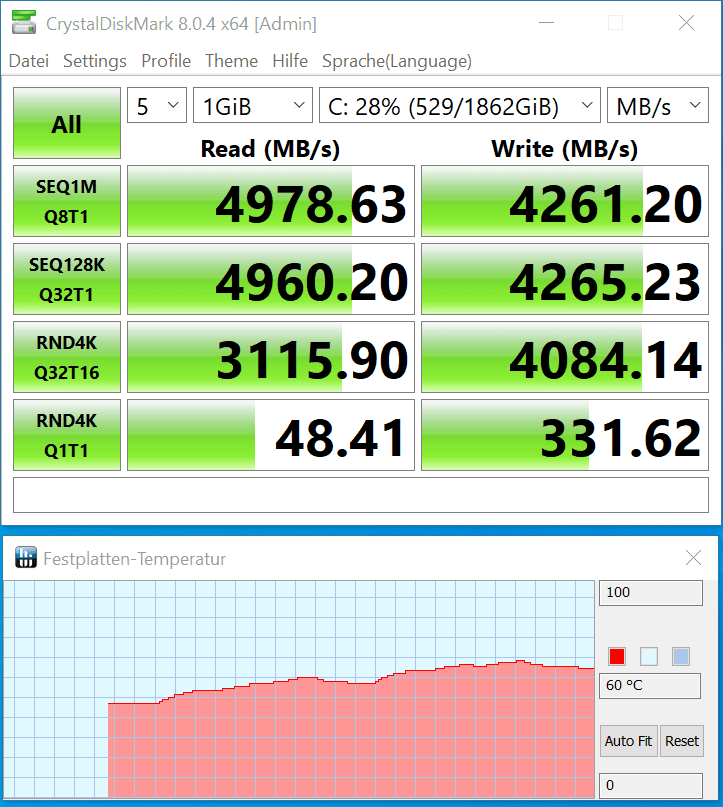Open the Hilfe menu

point(290,61)
